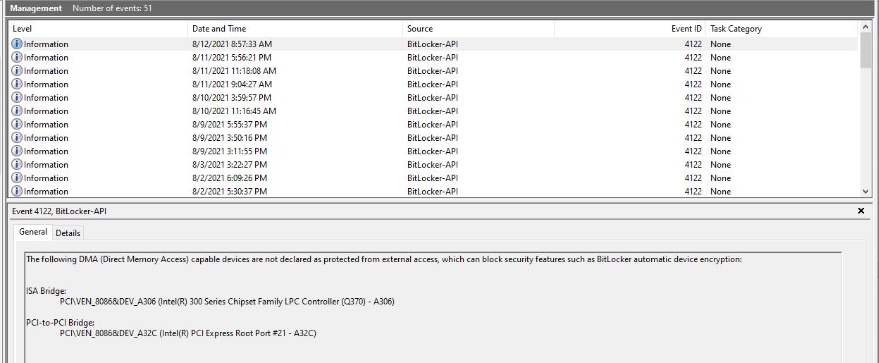The height and width of the screenshot is (363, 879).
Task: Click the info icon for the 8/10/2021 11:16:45 AM event
Action: 17,111
